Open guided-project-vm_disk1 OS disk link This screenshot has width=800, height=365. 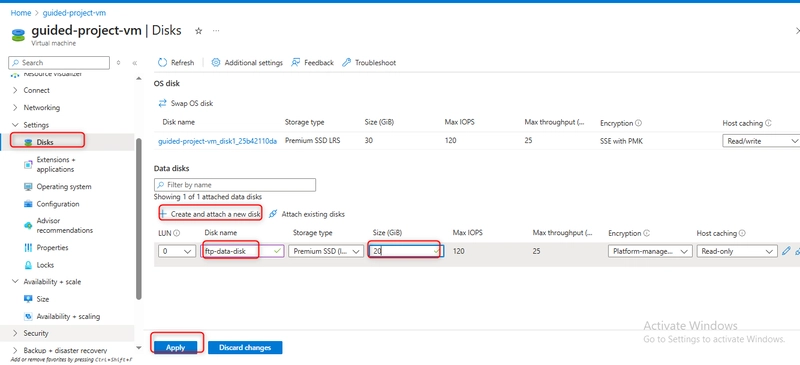pos(217,141)
